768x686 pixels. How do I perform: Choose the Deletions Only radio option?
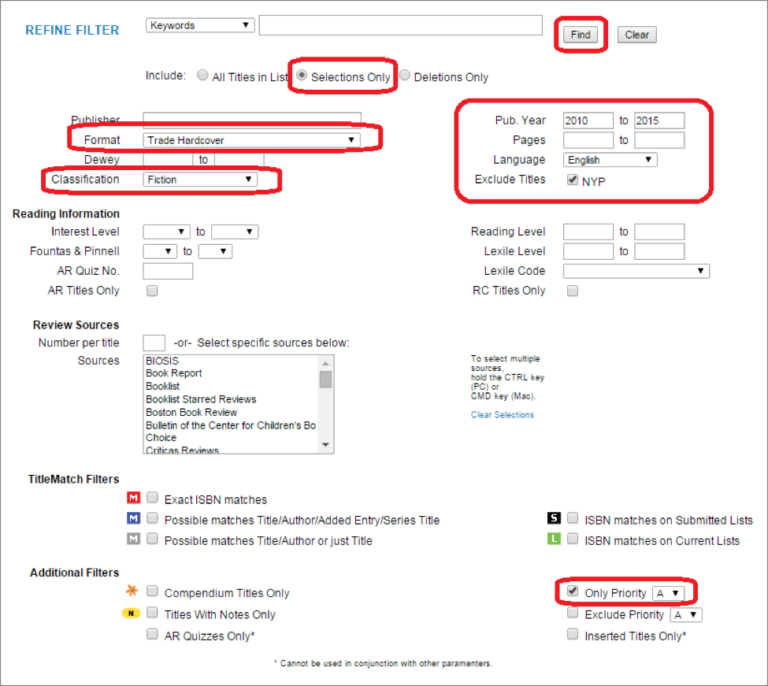click(x=405, y=76)
